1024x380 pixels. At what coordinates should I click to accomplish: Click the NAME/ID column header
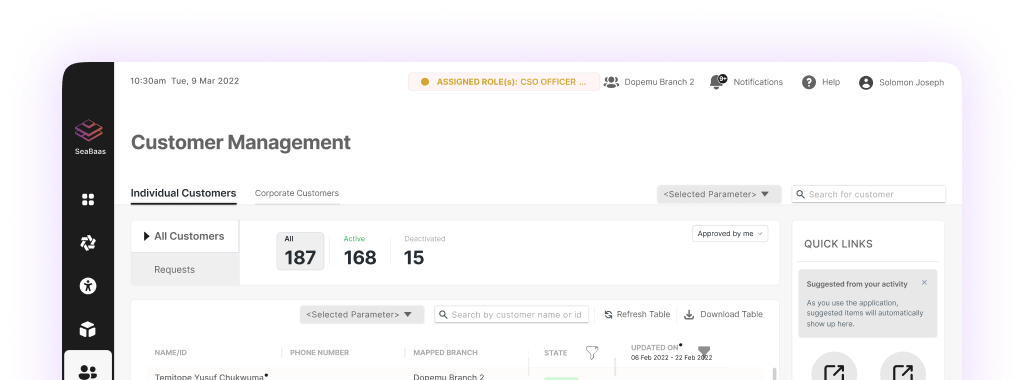point(170,353)
